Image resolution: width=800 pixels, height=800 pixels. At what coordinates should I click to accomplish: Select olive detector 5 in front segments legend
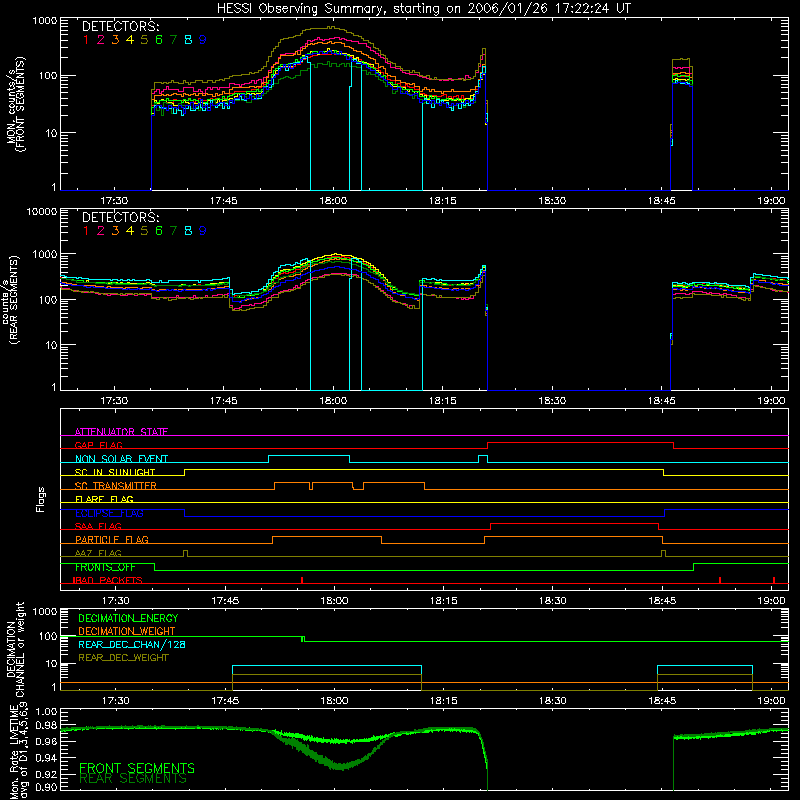[x=144, y=40]
